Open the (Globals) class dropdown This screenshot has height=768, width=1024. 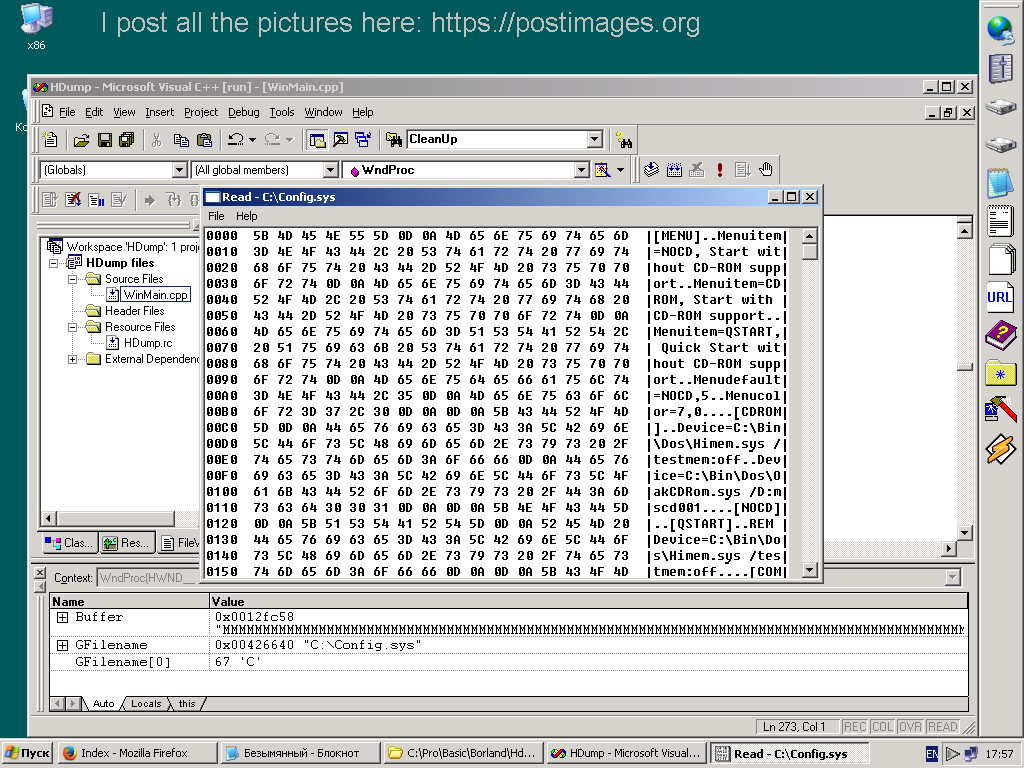[180, 170]
